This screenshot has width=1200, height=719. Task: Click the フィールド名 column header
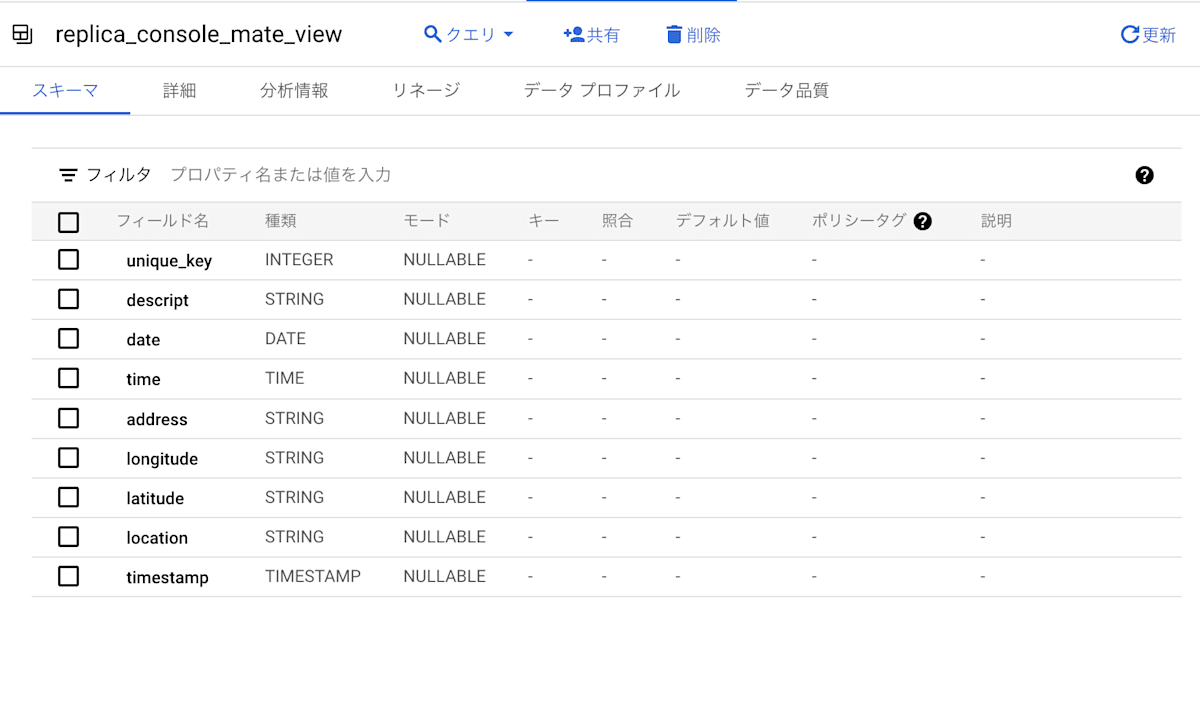pyautogui.click(x=163, y=221)
